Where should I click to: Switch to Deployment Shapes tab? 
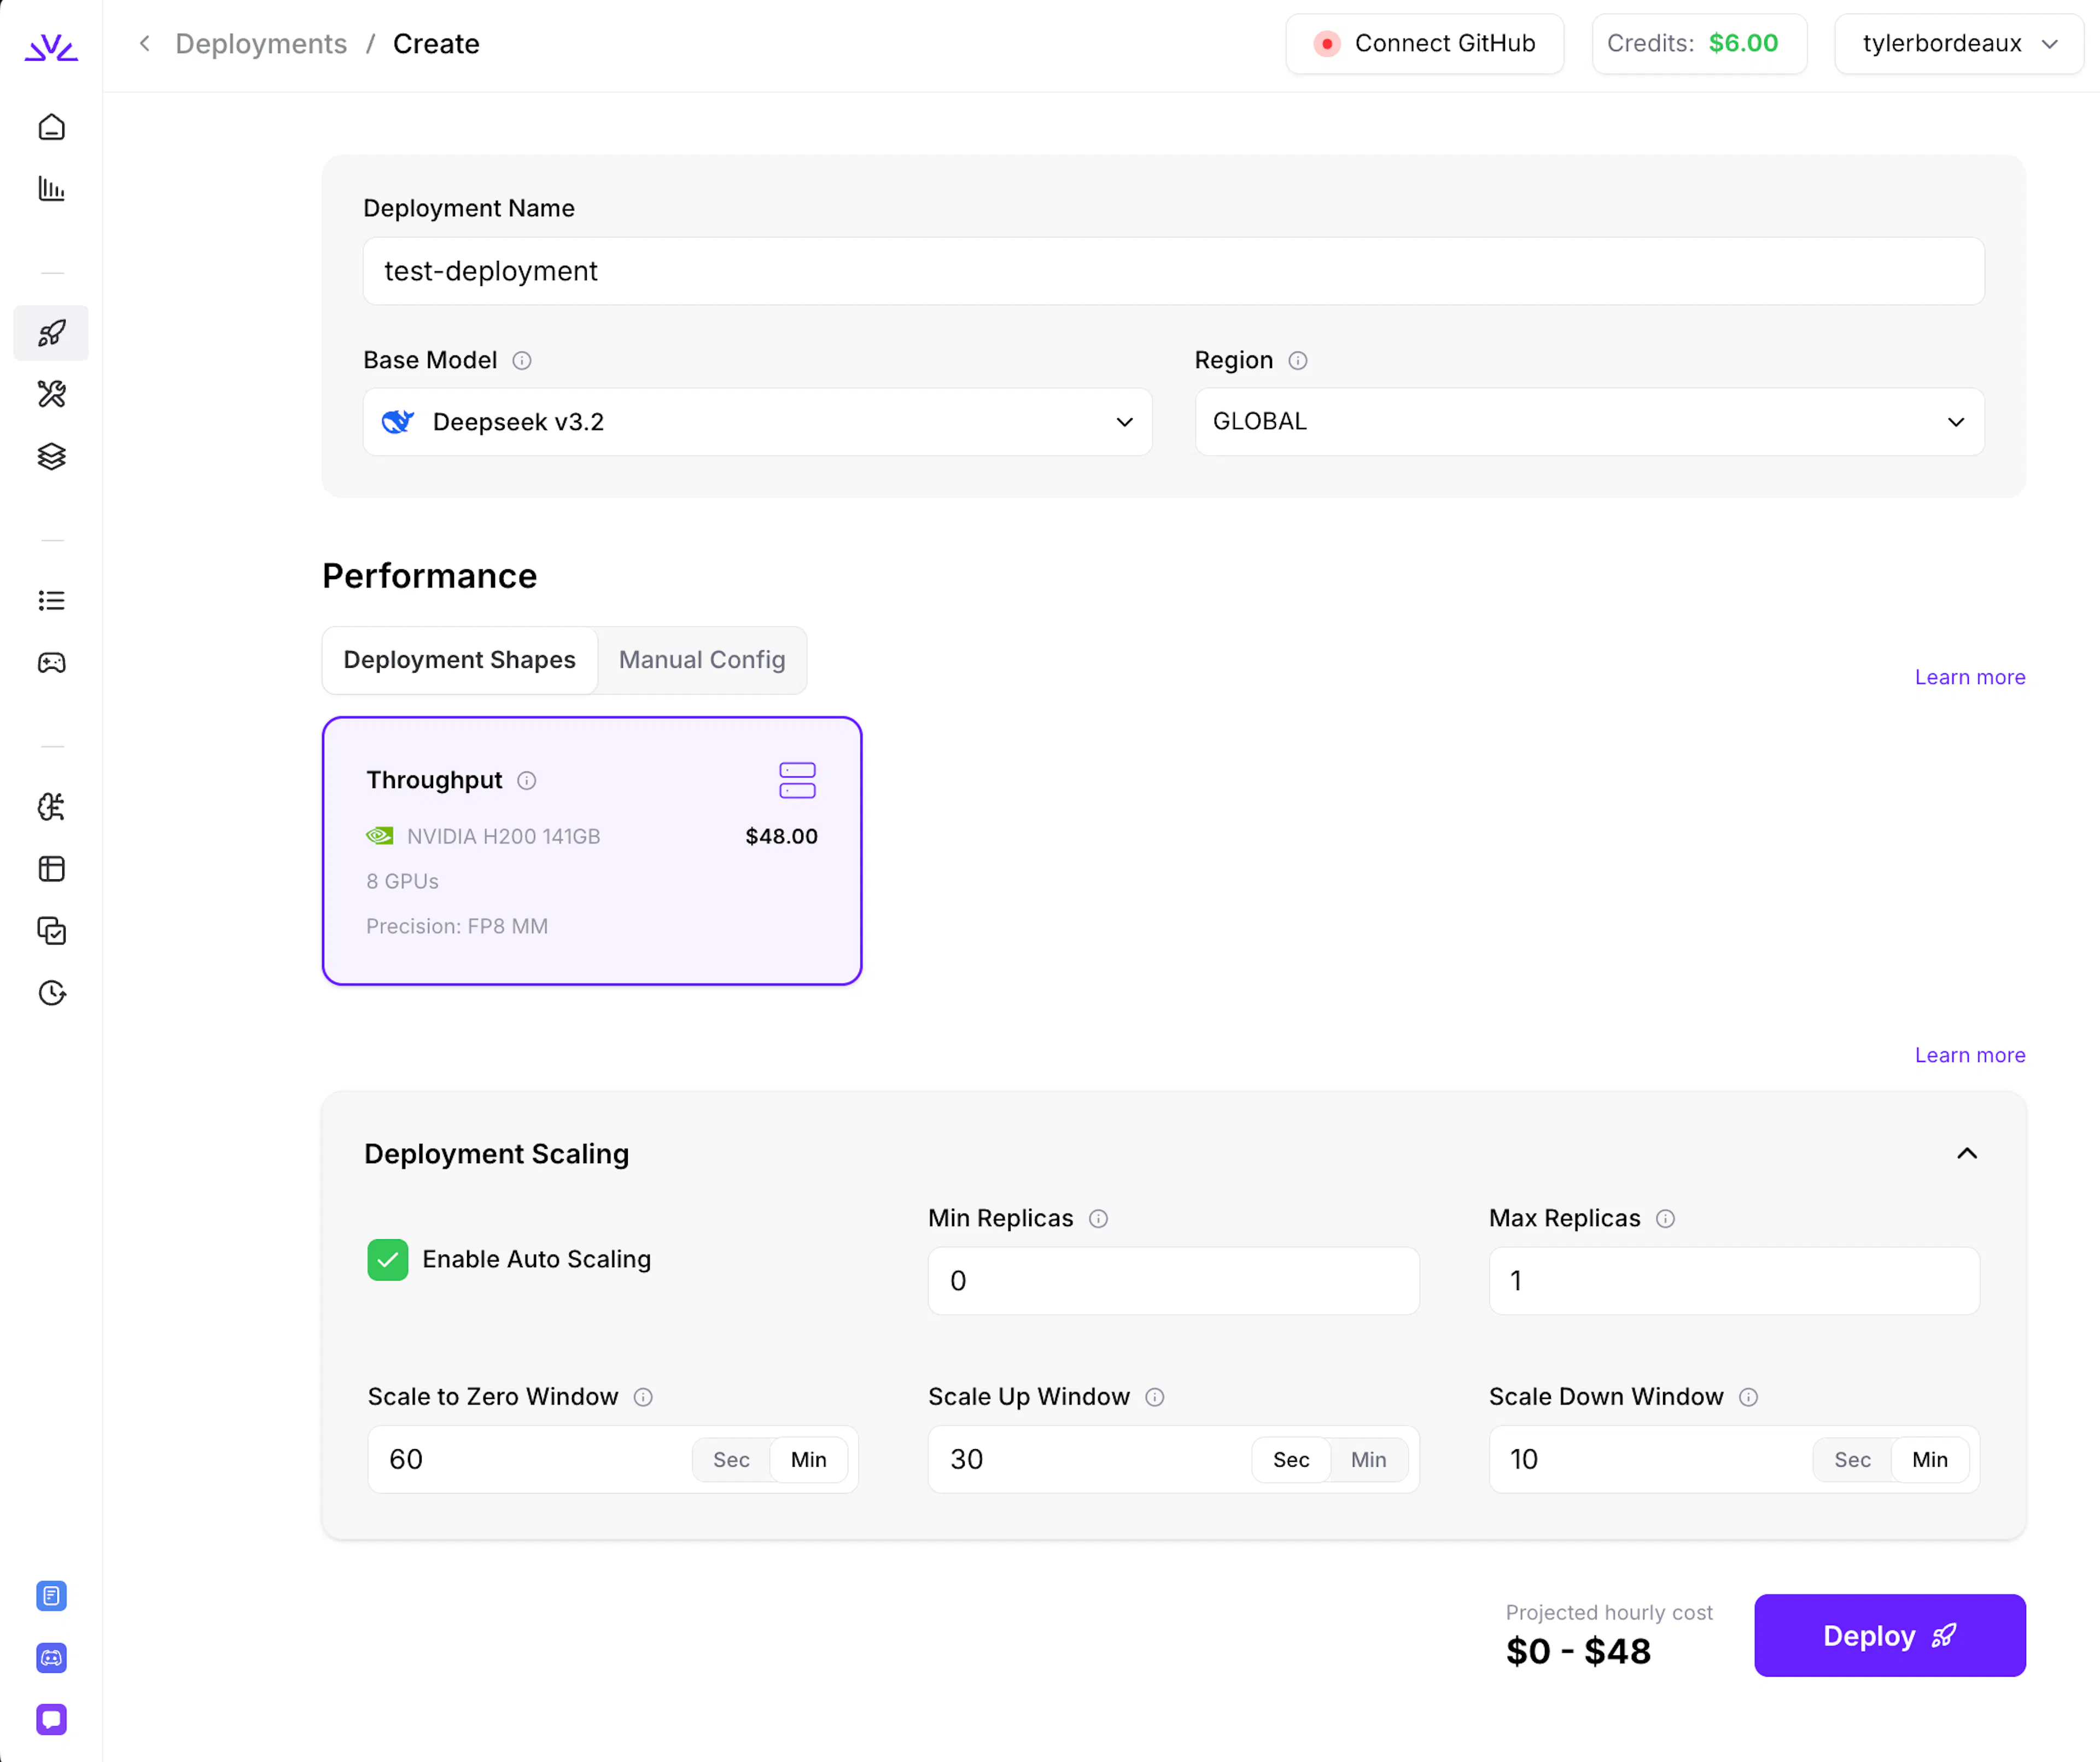[459, 660]
